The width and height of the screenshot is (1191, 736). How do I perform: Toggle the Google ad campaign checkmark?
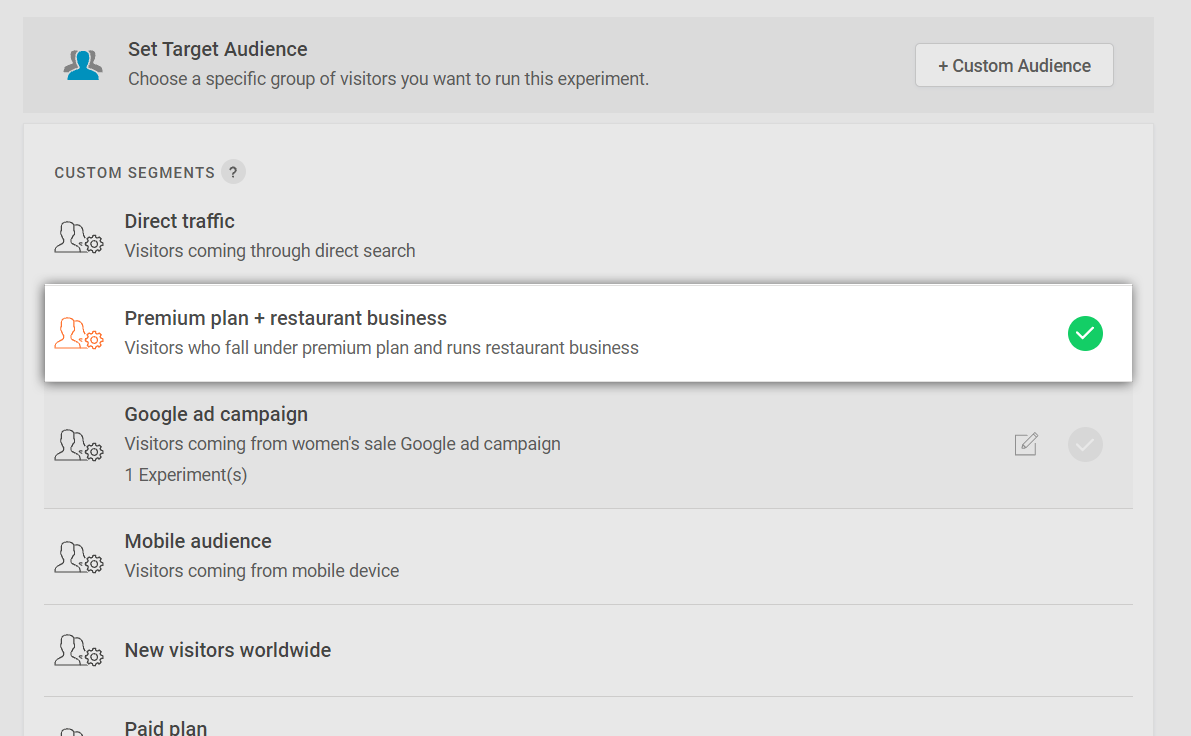coord(1085,444)
